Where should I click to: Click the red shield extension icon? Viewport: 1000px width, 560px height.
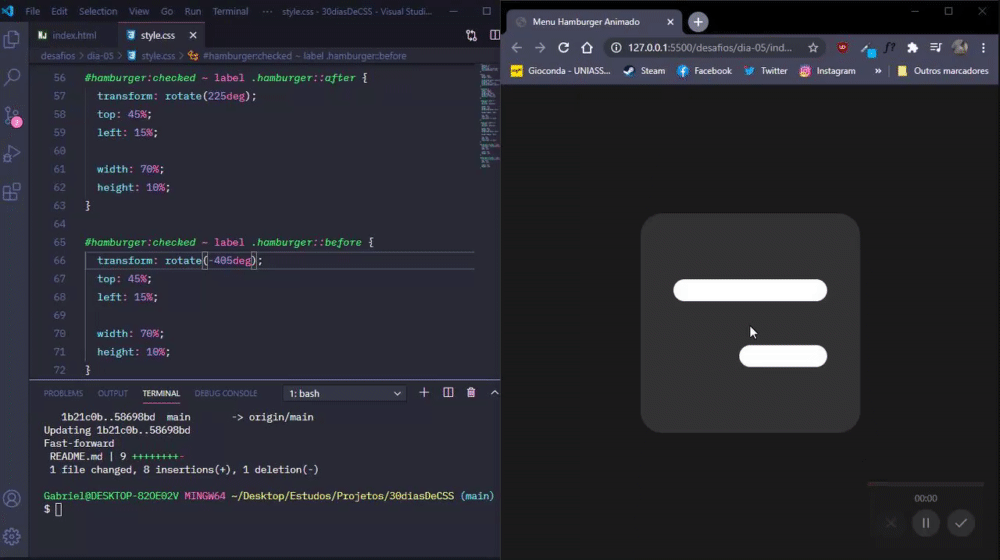point(842,48)
